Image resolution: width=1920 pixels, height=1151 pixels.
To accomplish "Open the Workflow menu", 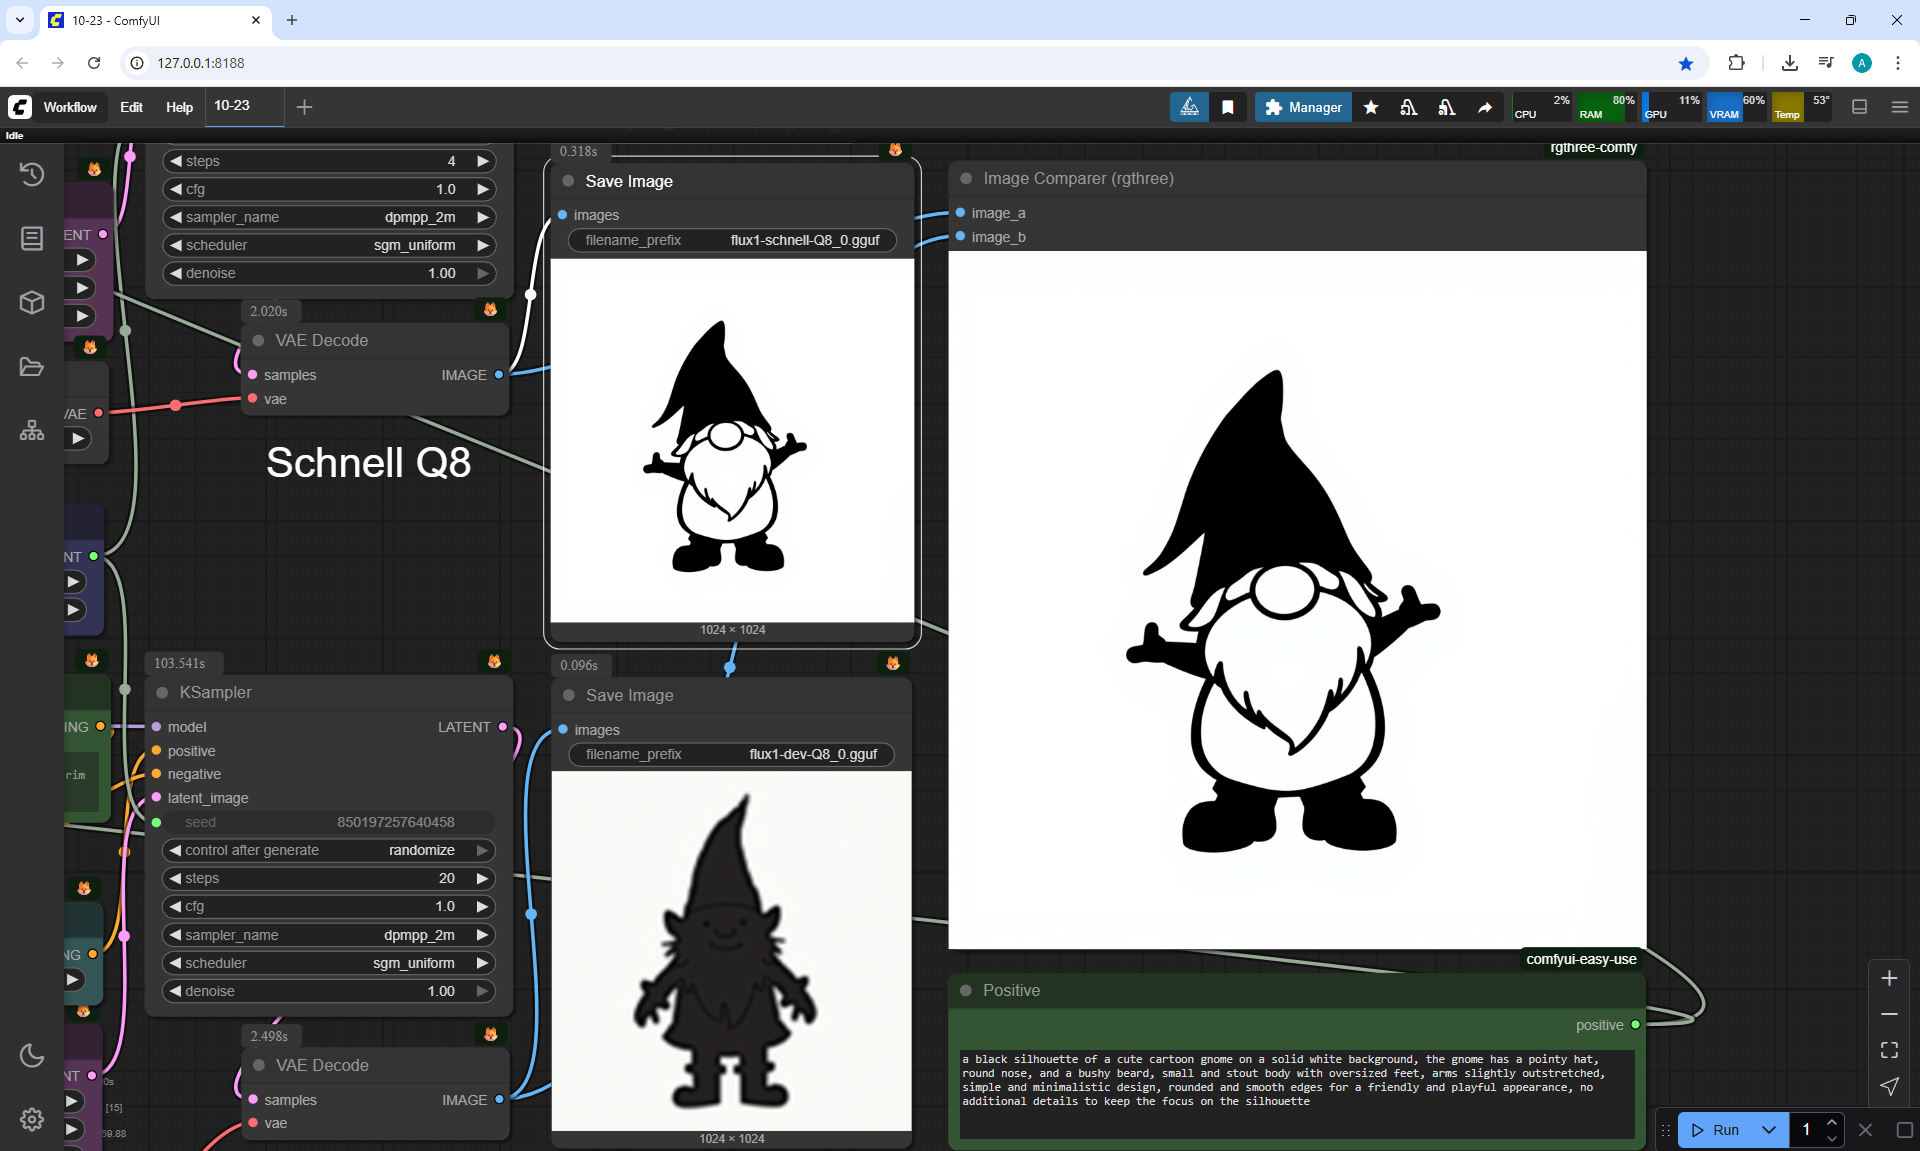I will (x=70, y=107).
